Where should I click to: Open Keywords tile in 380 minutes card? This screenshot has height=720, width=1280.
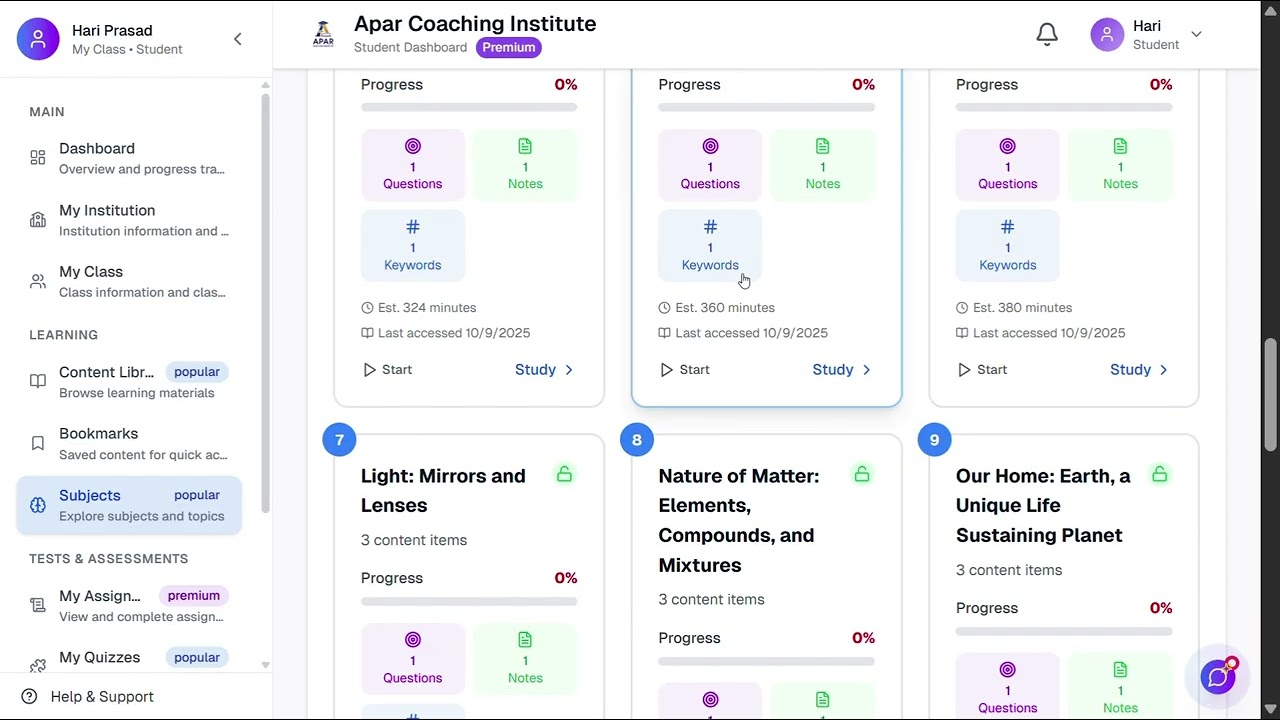pos(1007,246)
